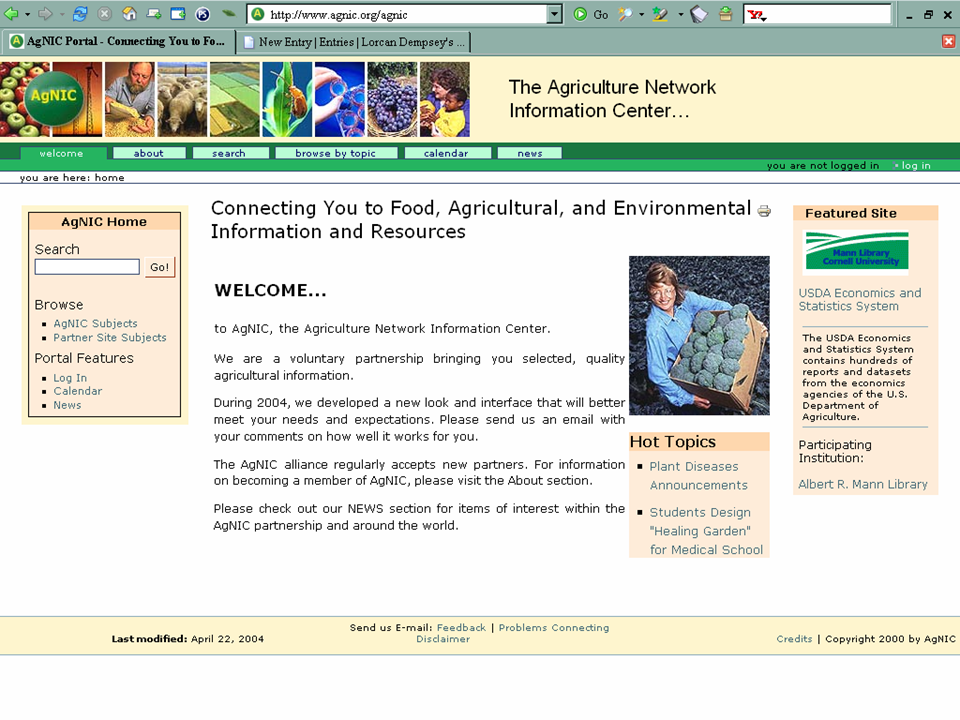Click the log in link
The image size is (960, 720).
click(x=915, y=165)
